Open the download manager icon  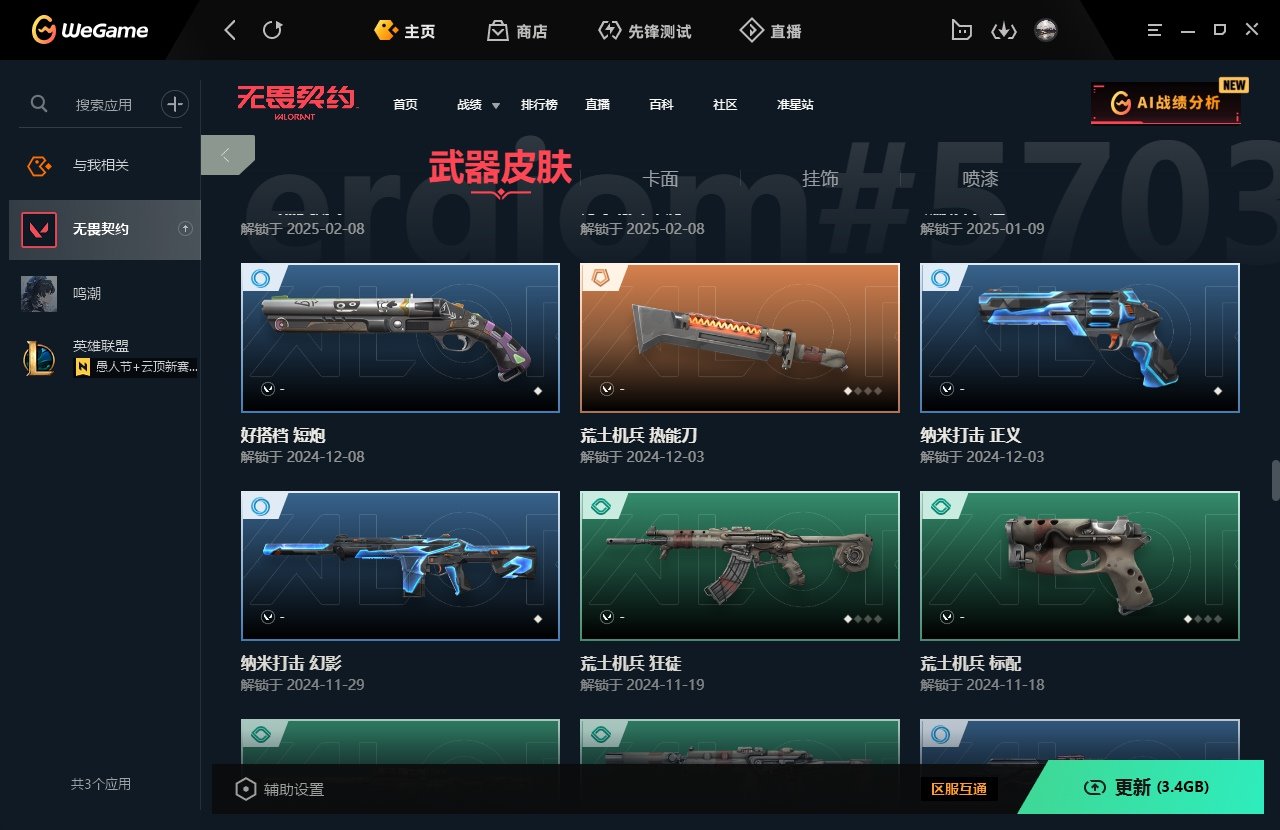1003,31
